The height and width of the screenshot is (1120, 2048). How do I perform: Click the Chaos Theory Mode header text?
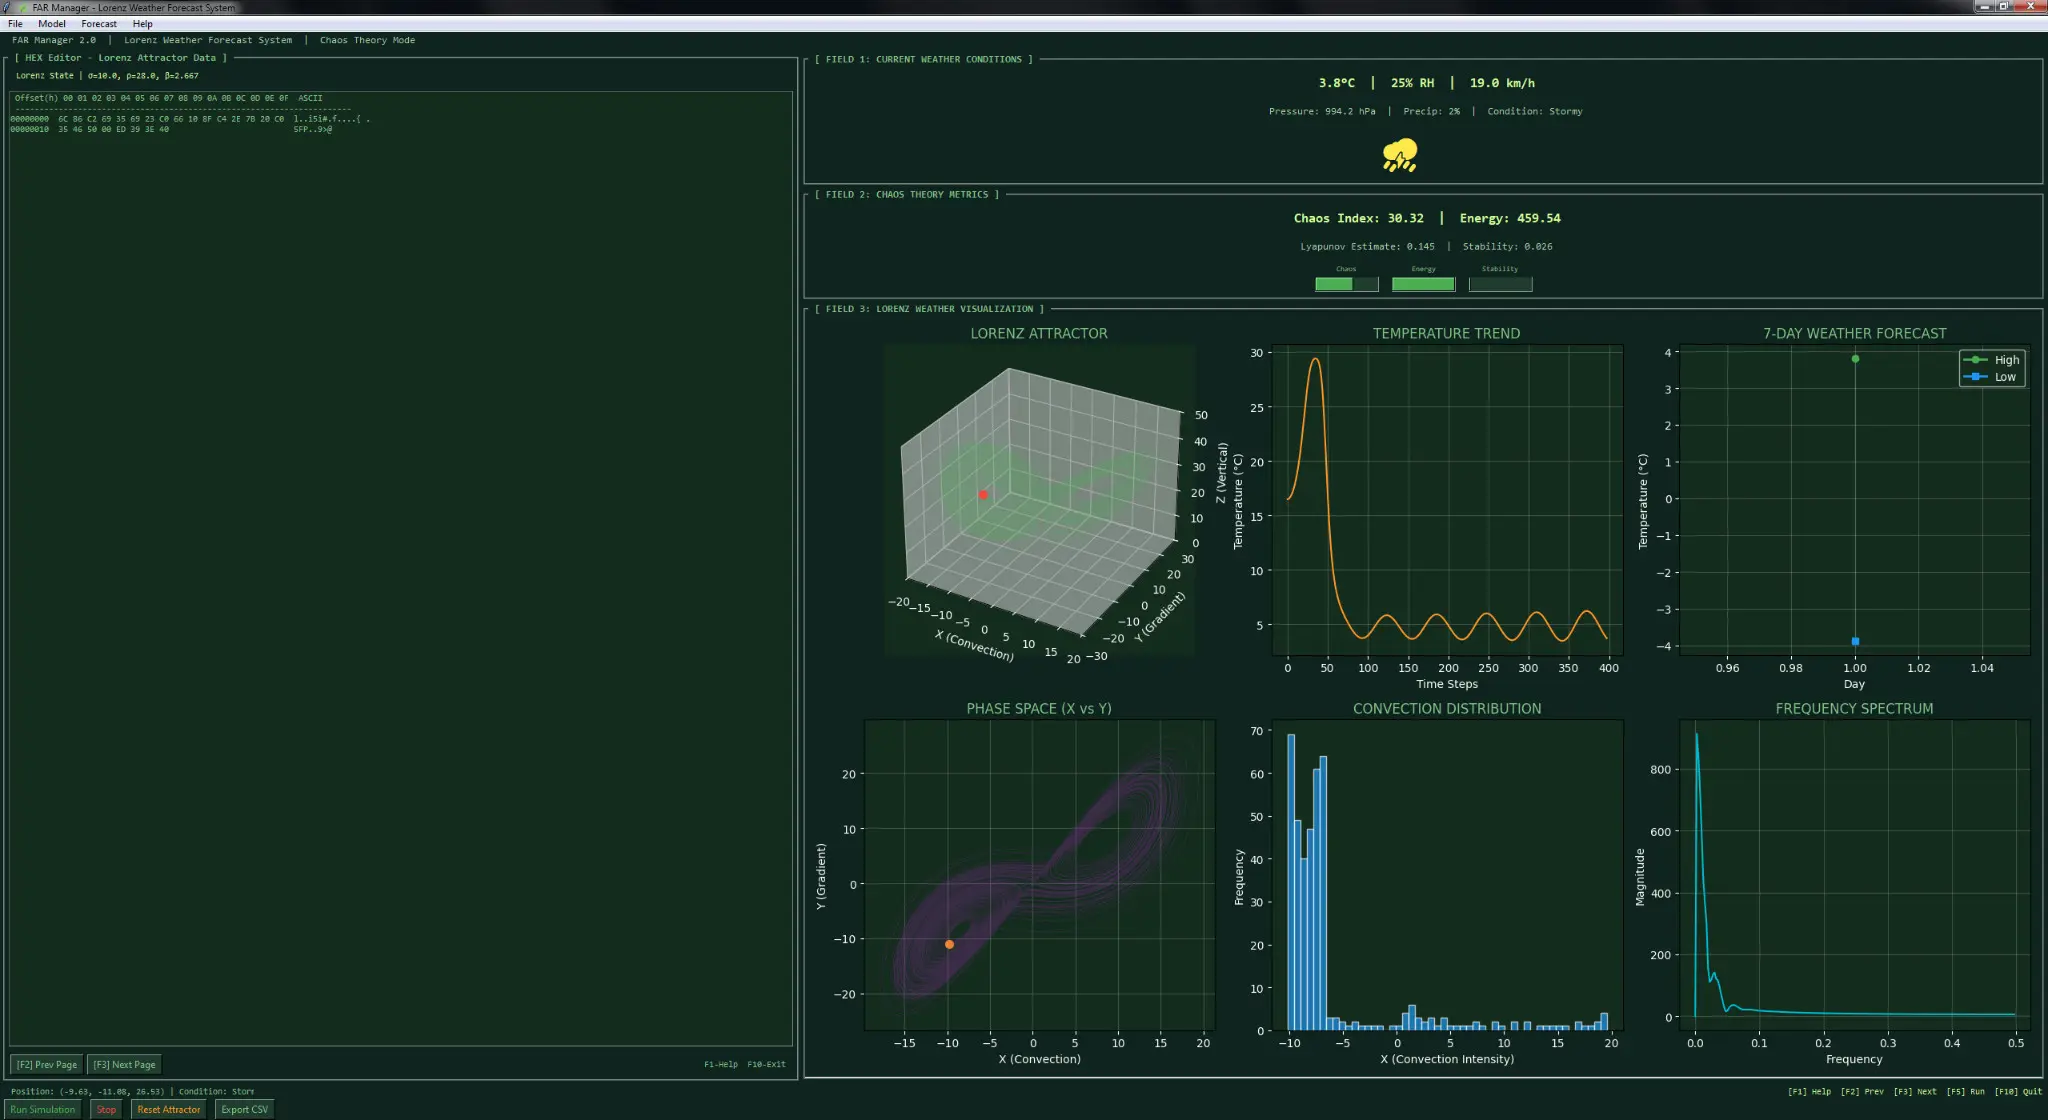[x=367, y=40]
